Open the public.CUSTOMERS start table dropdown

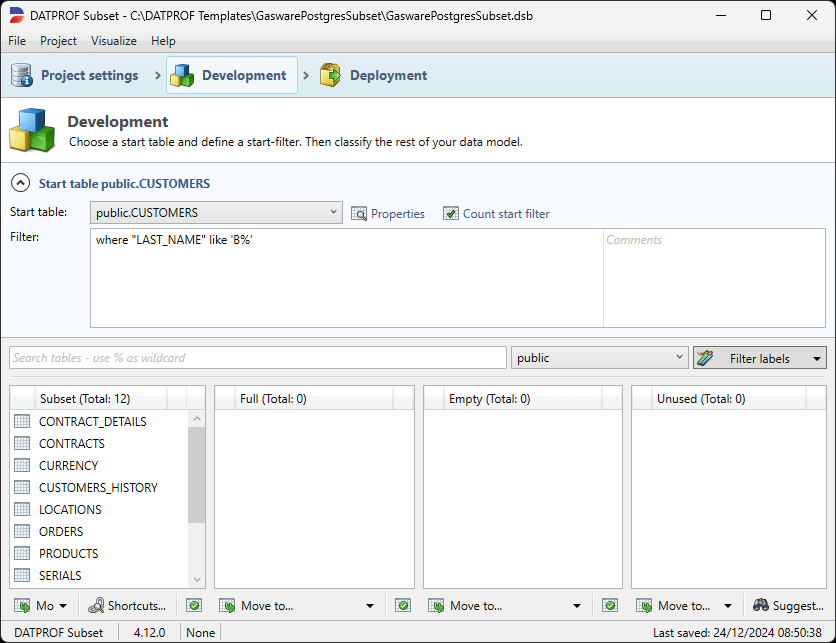coord(332,213)
